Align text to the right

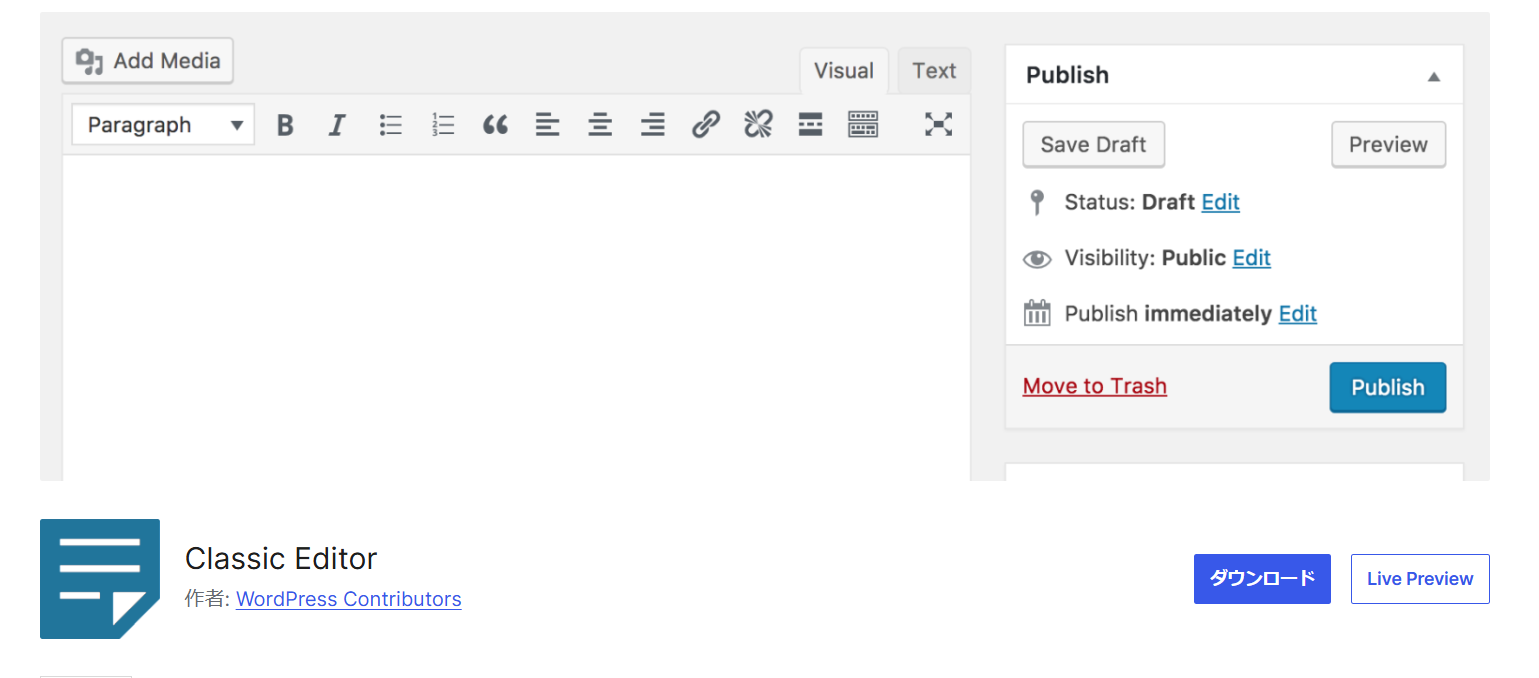(653, 125)
